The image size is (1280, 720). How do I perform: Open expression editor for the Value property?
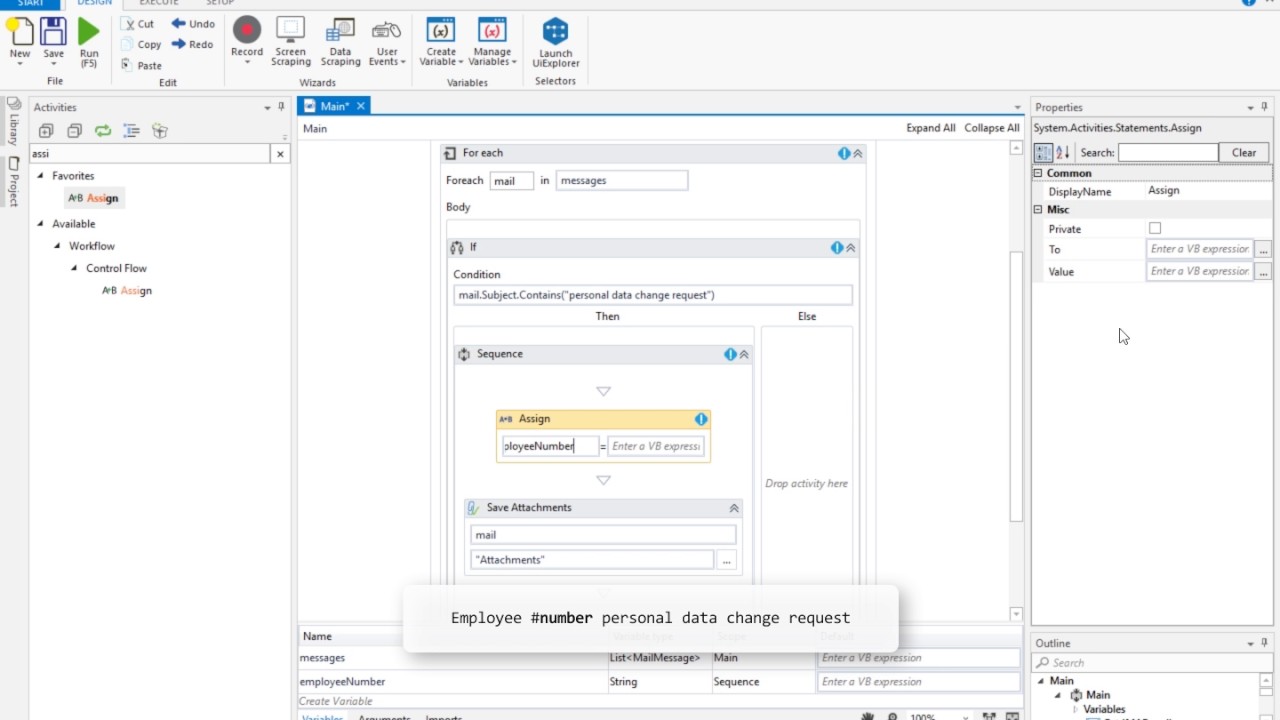(x=1264, y=272)
